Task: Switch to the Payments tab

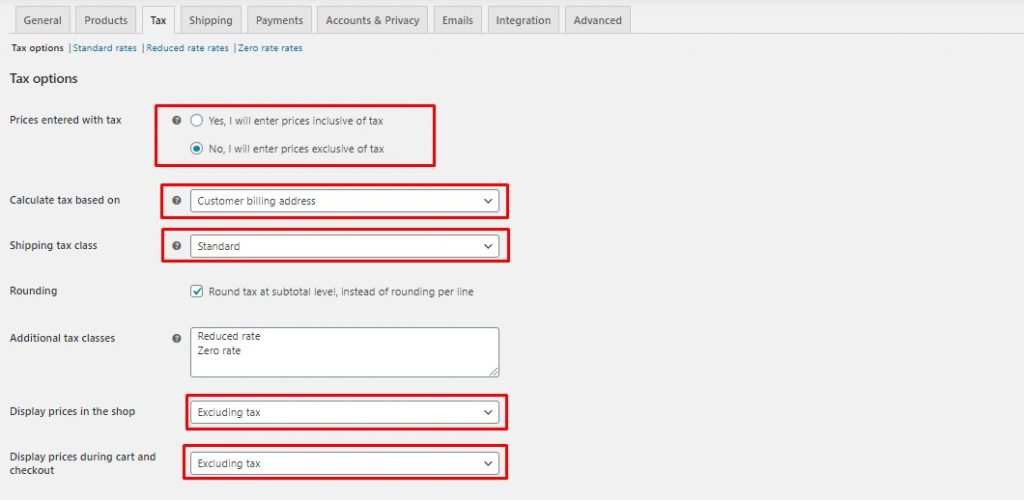Action: pos(280,20)
